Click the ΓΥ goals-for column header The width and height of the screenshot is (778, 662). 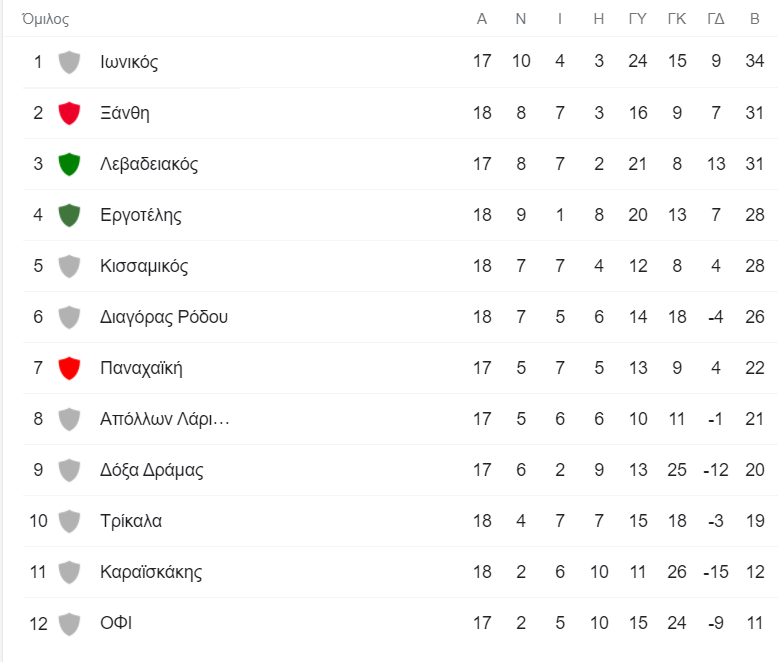coord(638,19)
